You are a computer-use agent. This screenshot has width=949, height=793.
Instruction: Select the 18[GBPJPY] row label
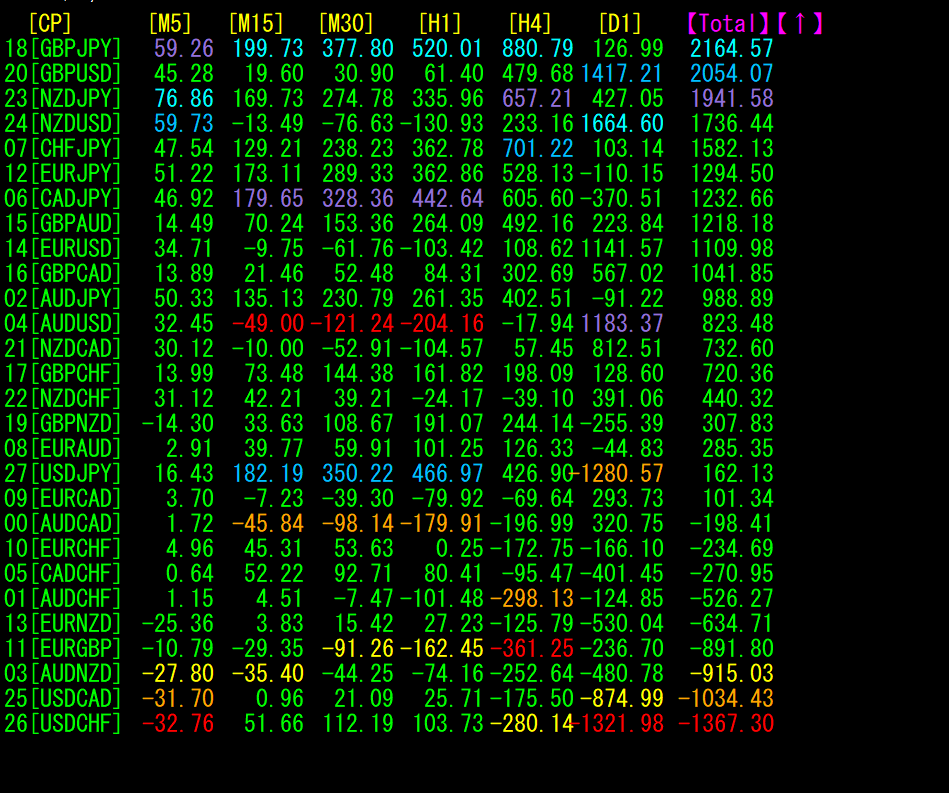coord(63,48)
